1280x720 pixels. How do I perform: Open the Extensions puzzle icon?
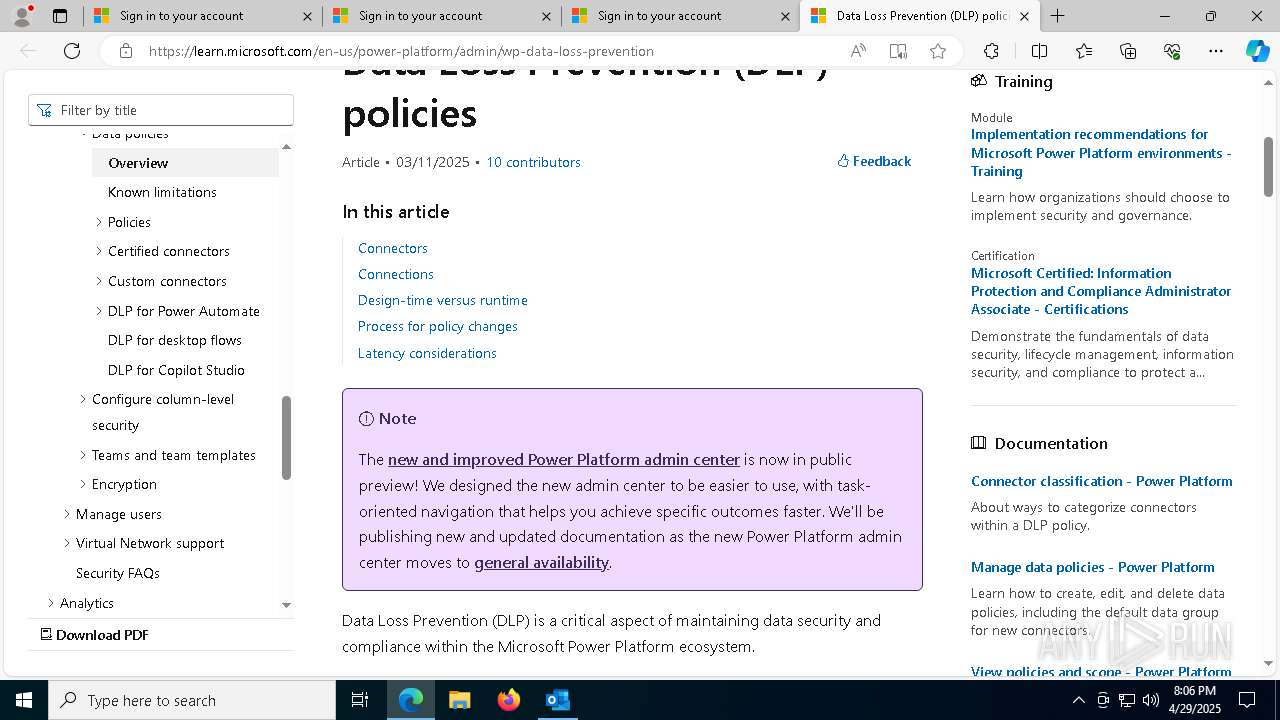click(x=991, y=51)
